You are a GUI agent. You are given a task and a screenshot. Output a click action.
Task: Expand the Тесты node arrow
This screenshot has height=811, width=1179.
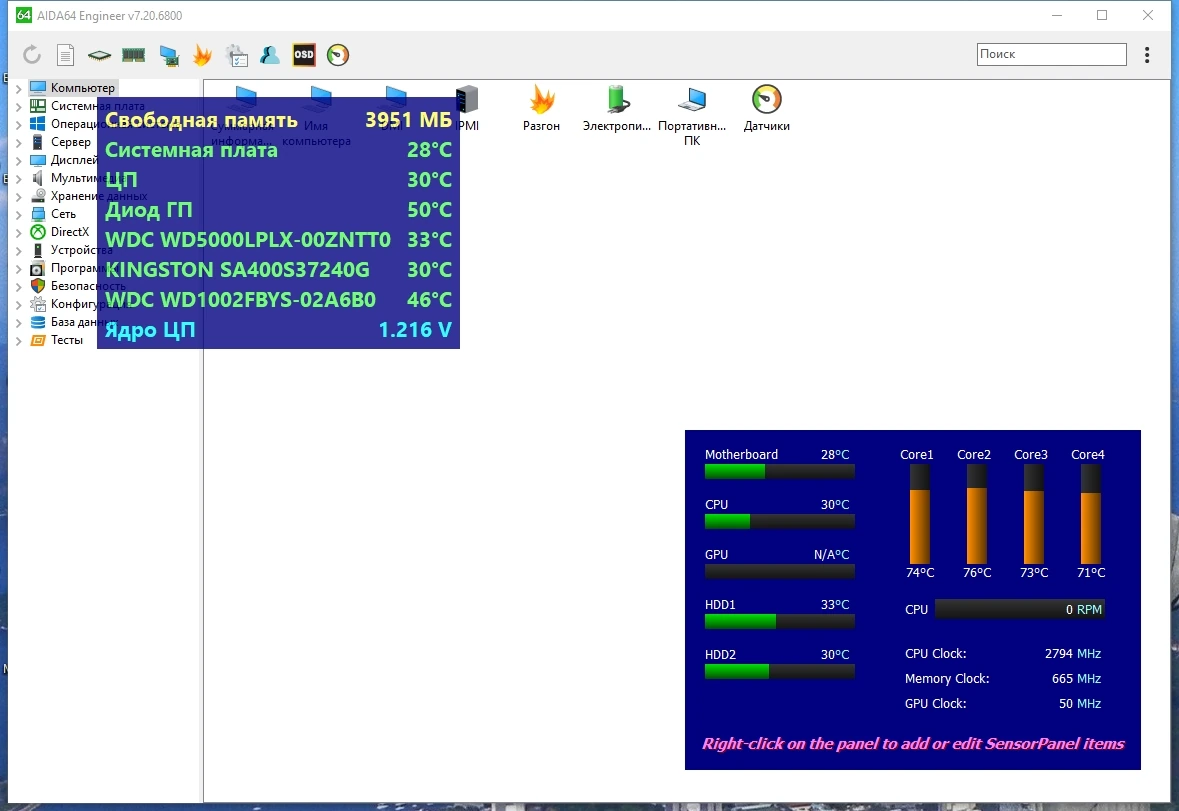[x=19, y=340]
